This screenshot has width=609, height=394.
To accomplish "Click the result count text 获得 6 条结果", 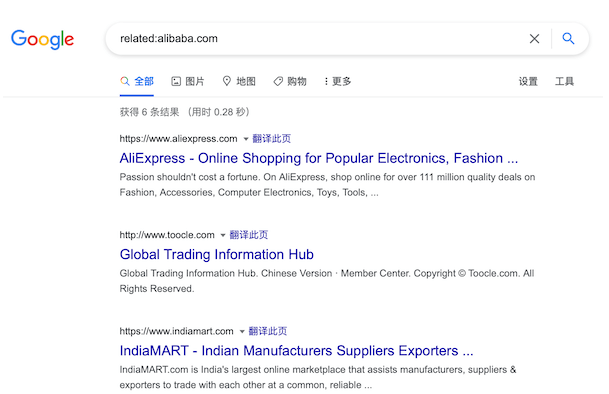I will pos(150,112).
